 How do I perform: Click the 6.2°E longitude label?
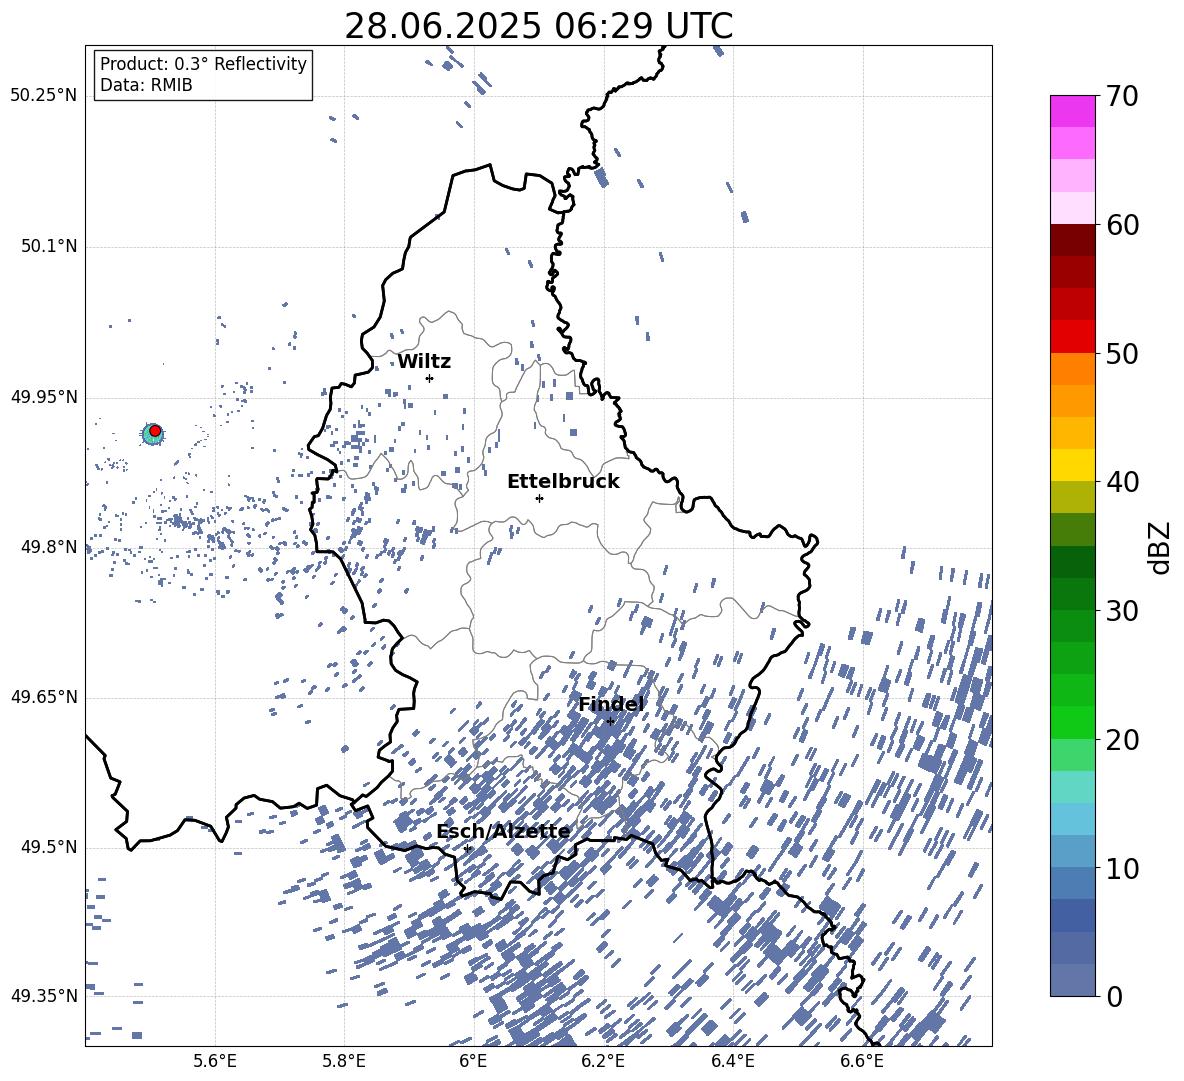pyautogui.click(x=603, y=1061)
